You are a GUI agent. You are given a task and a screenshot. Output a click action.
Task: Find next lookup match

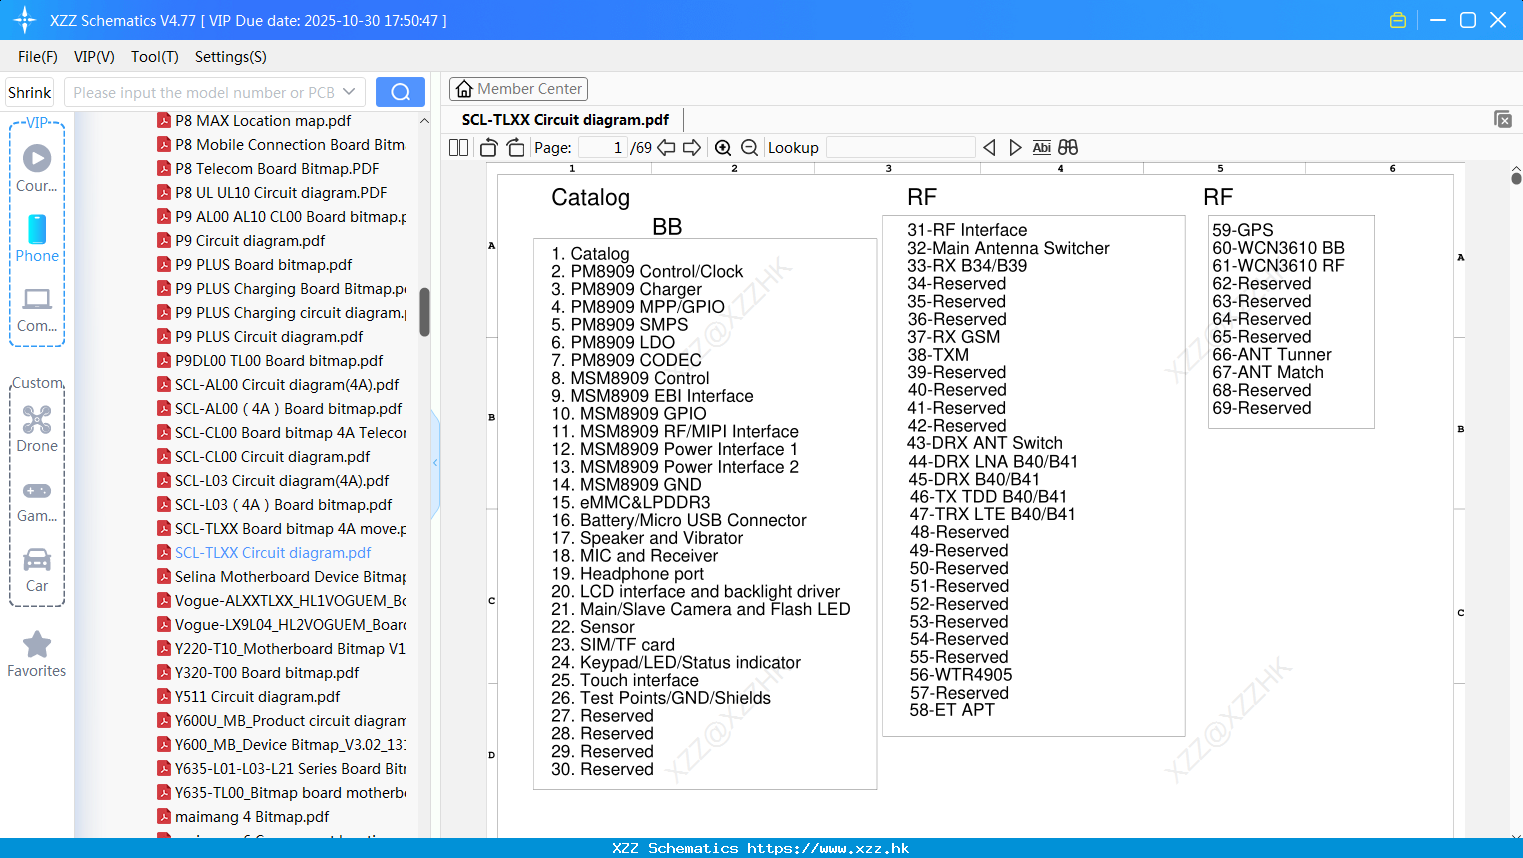point(1015,148)
